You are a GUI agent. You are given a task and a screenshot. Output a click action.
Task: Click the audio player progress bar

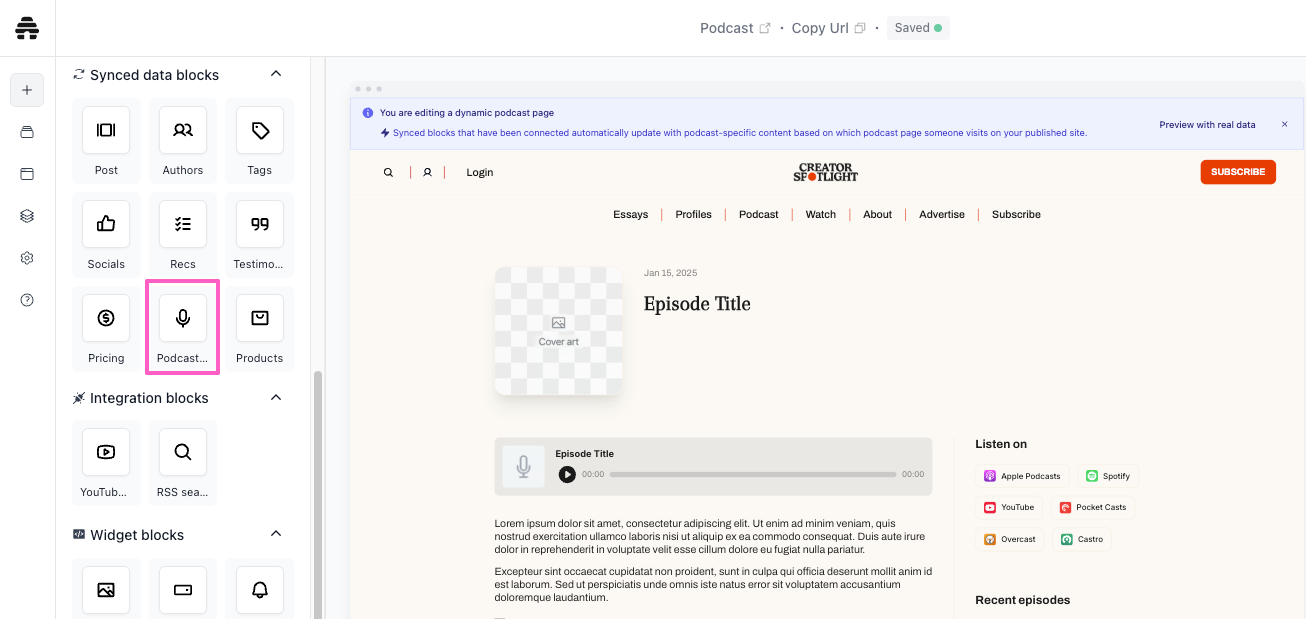(752, 475)
